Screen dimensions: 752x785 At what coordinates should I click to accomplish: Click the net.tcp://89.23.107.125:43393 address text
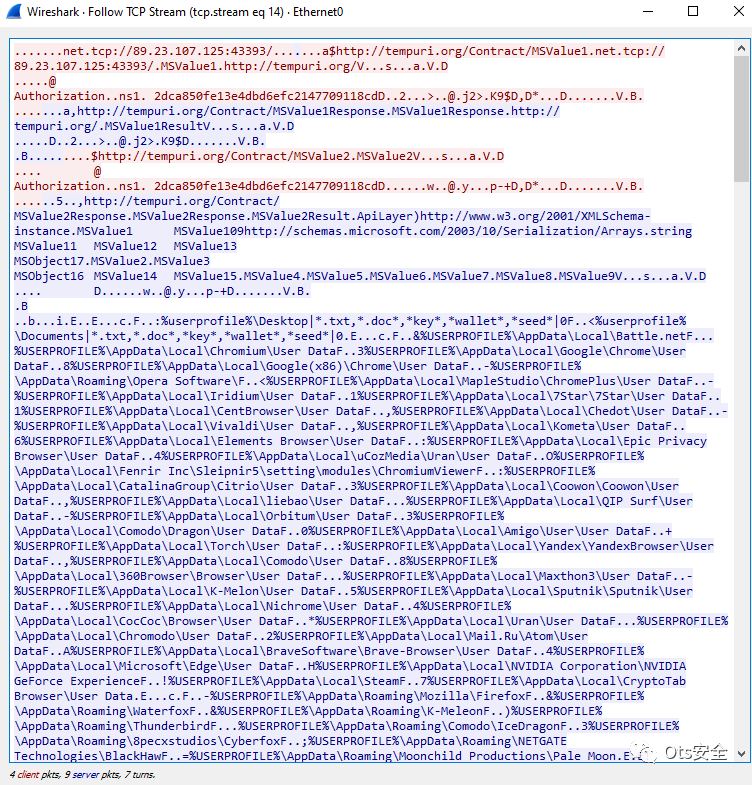click(x=168, y=51)
